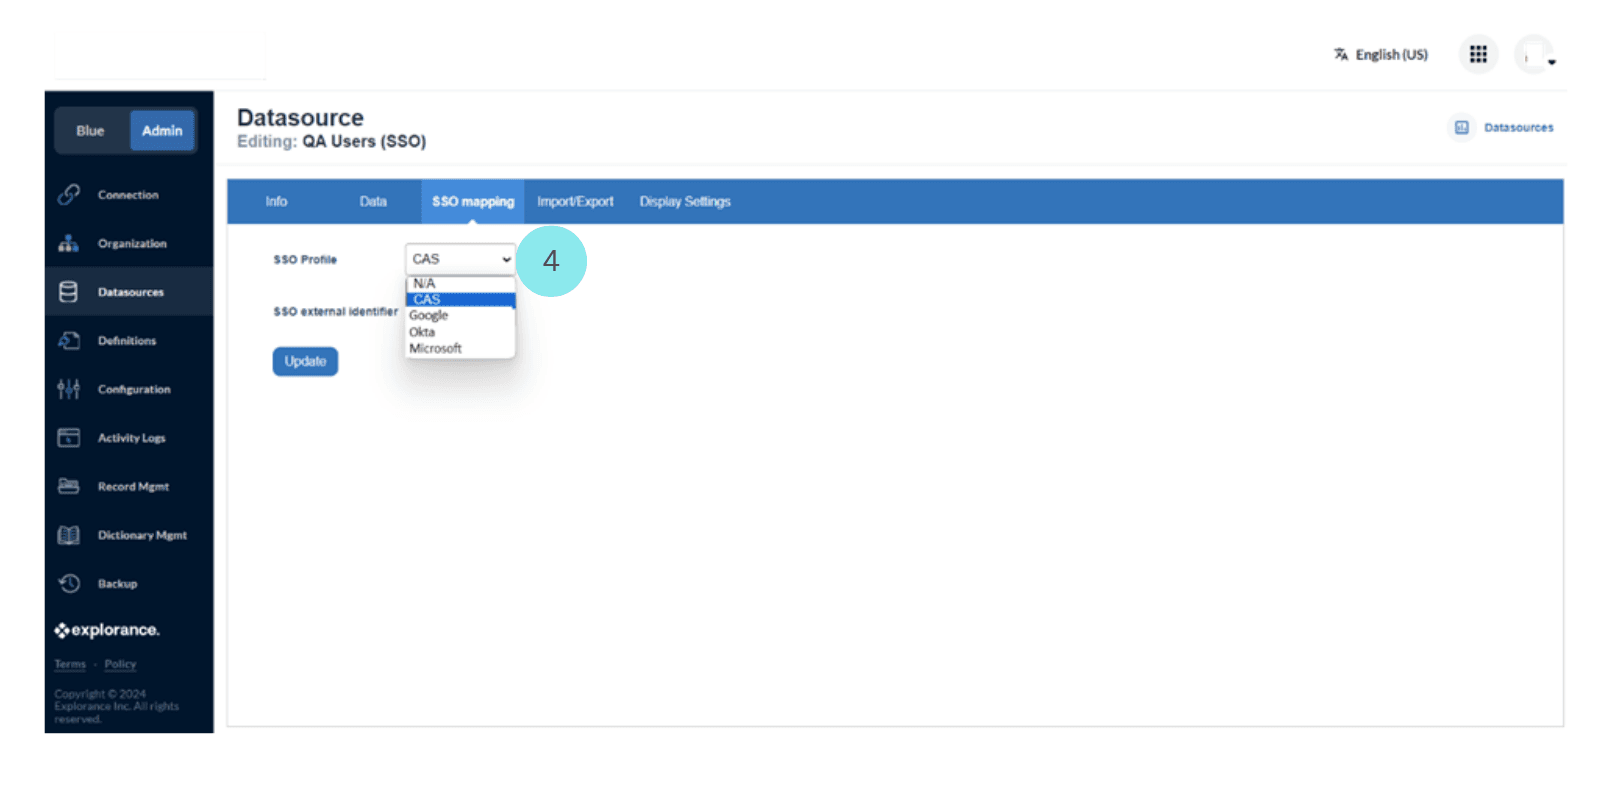Click the Dictionary Mgmt book icon
This screenshot has width=1615, height=785.
(68, 535)
